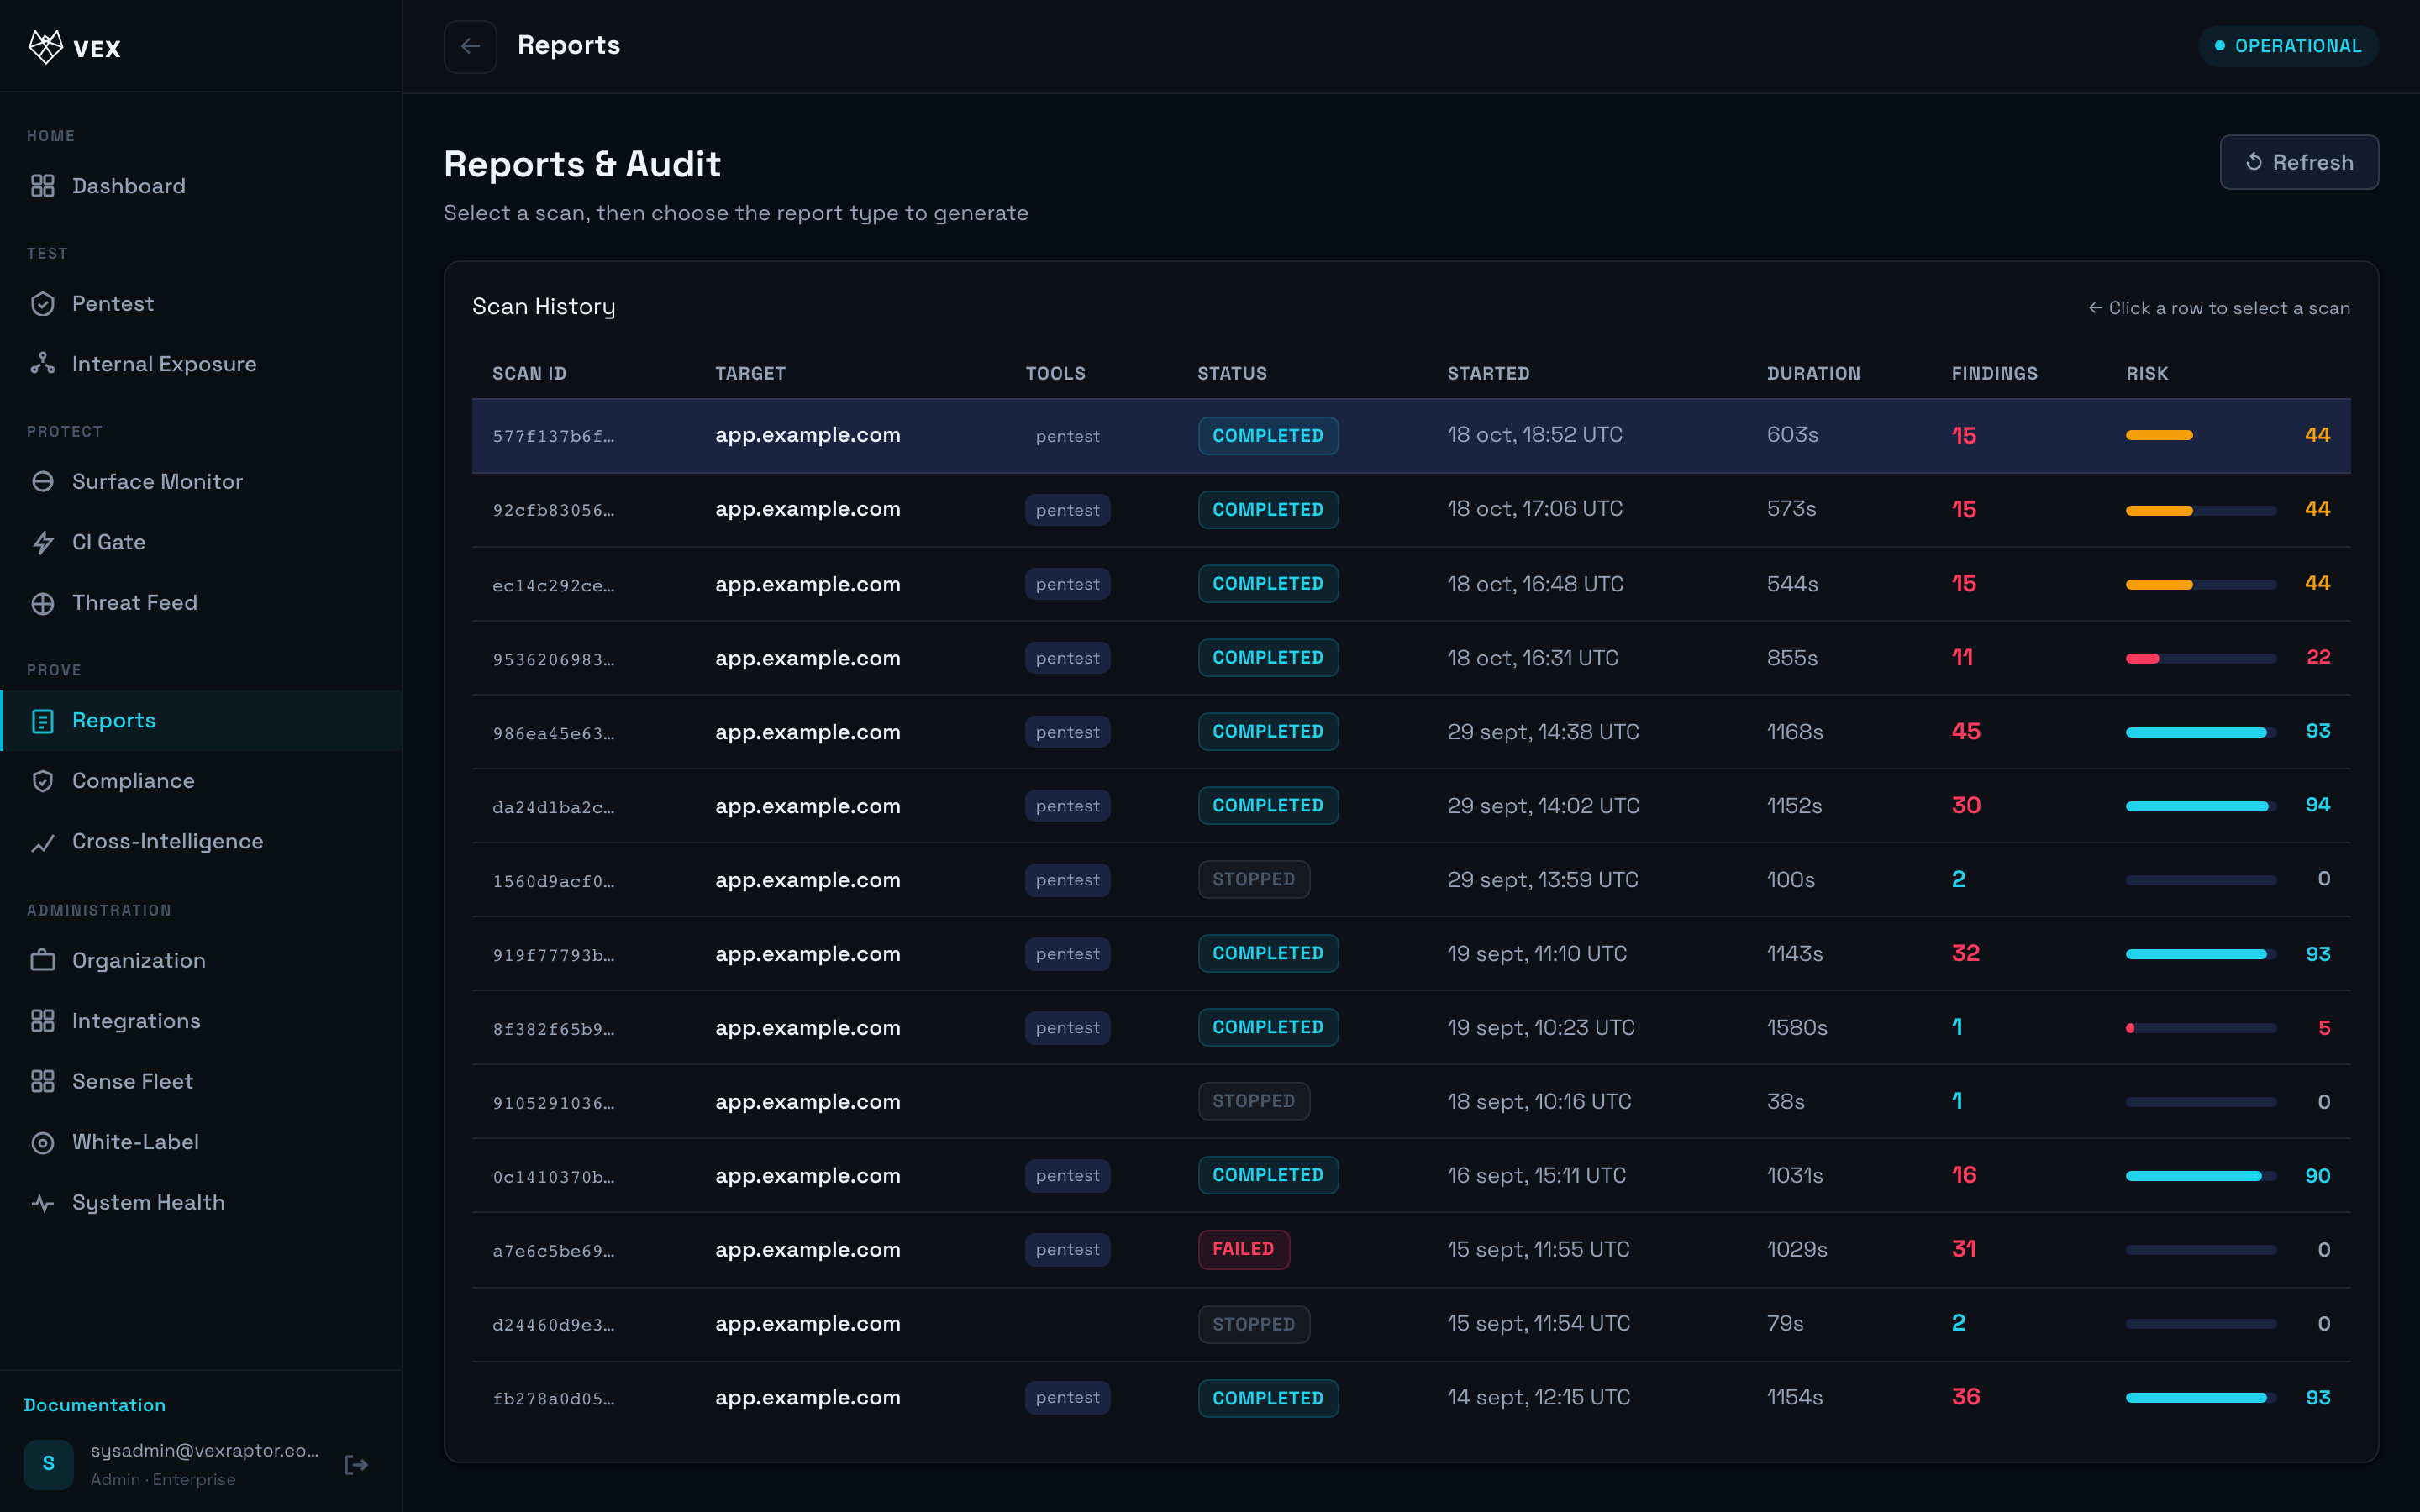Image resolution: width=2420 pixels, height=1512 pixels.
Task: Select scan row 0c1410370b
Action: click(x=1411, y=1176)
